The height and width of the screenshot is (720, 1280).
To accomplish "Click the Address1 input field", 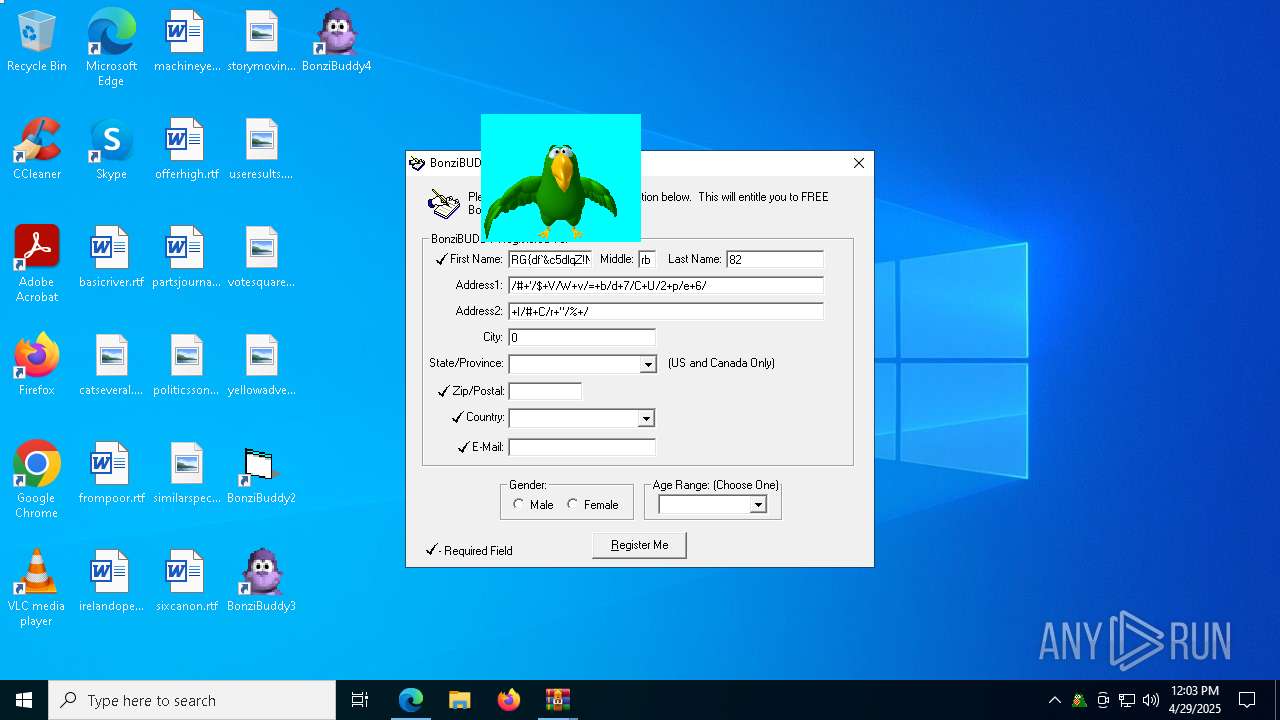I will 666,285.
